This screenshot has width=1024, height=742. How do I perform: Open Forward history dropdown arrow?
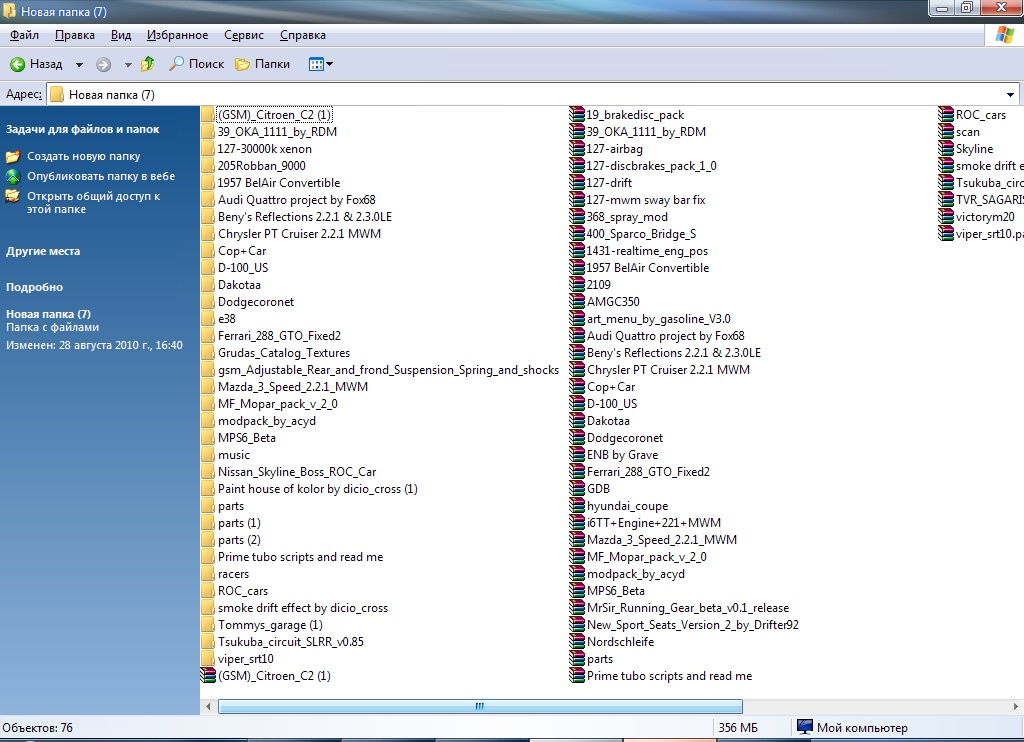pos(128,65)
